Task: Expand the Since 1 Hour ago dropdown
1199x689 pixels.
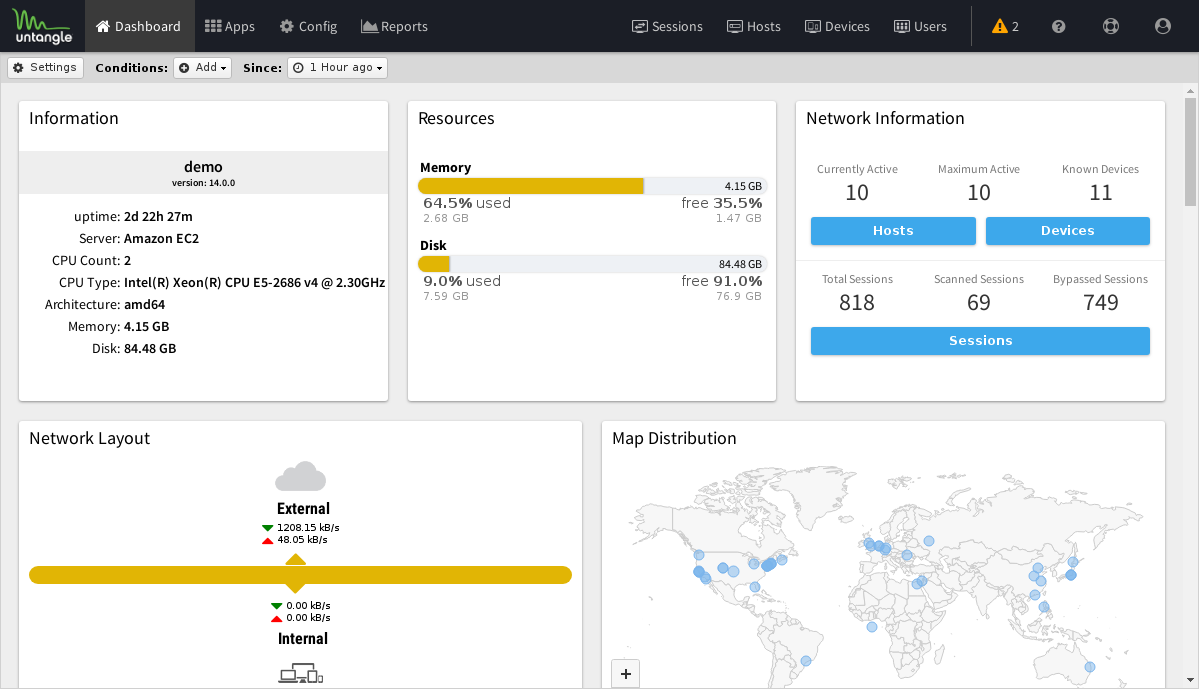Action: pyautogui.click(x=337, y=67)
